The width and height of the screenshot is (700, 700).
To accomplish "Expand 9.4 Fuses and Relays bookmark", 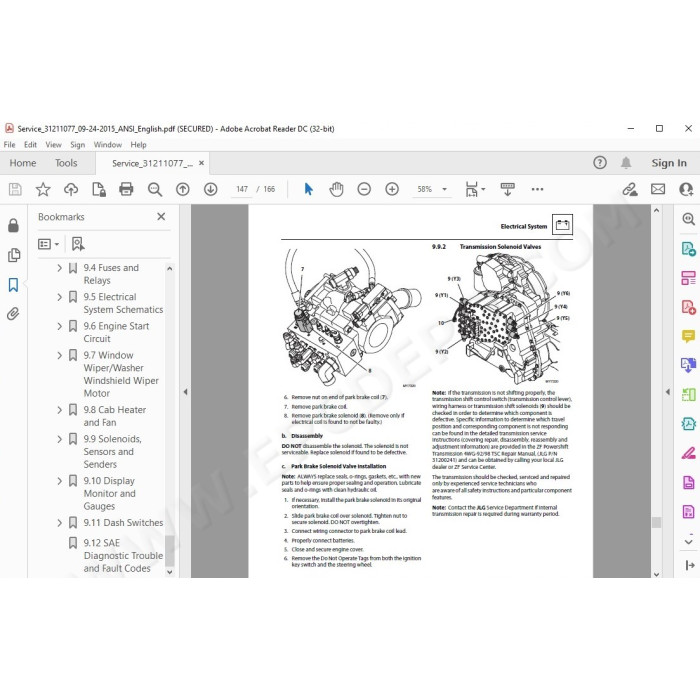I will pos(59,268).
